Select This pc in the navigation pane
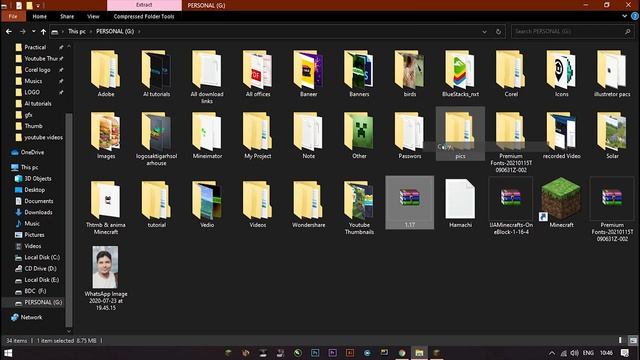640x360 pixels. coord(29,167)
